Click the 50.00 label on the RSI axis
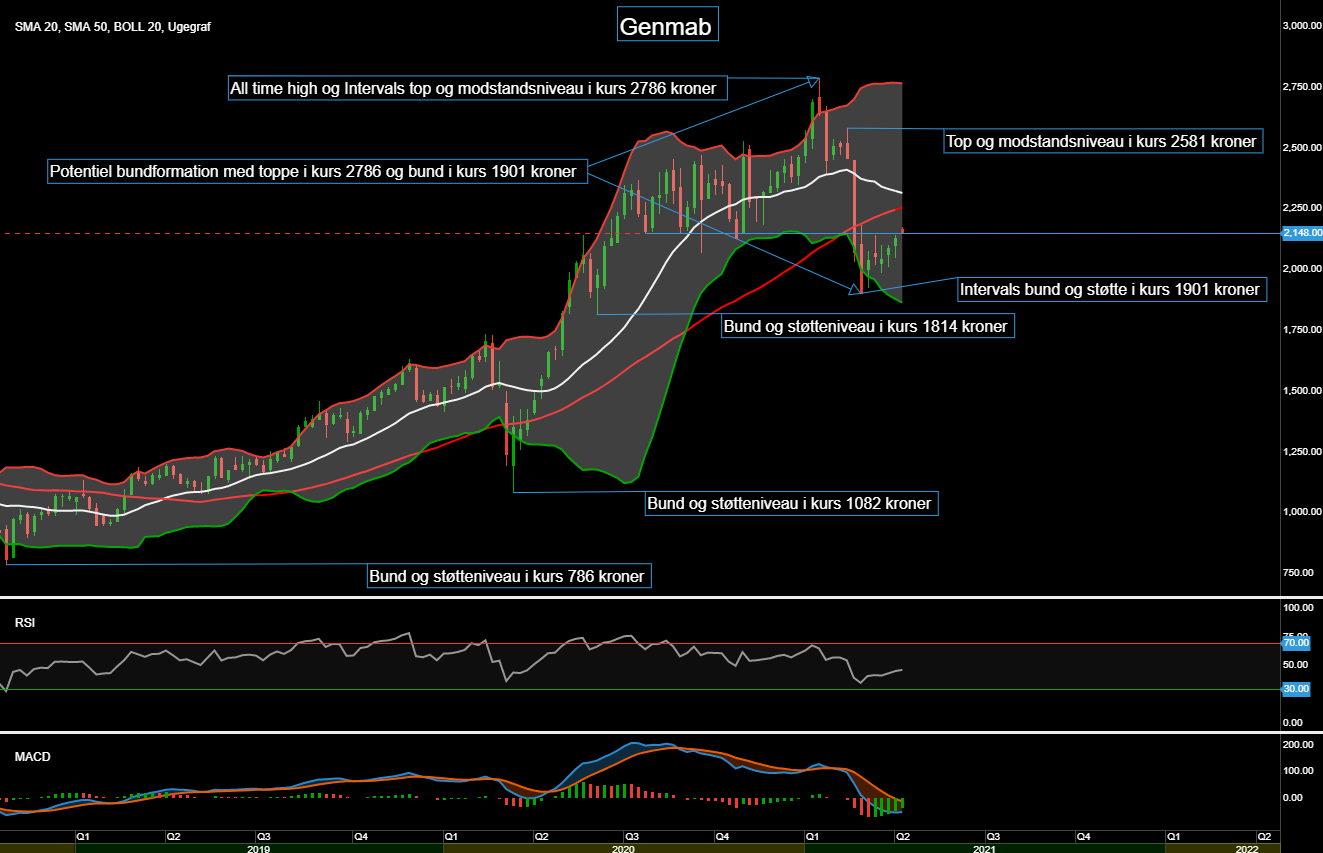1323x853 pixels. (1297, 665)
